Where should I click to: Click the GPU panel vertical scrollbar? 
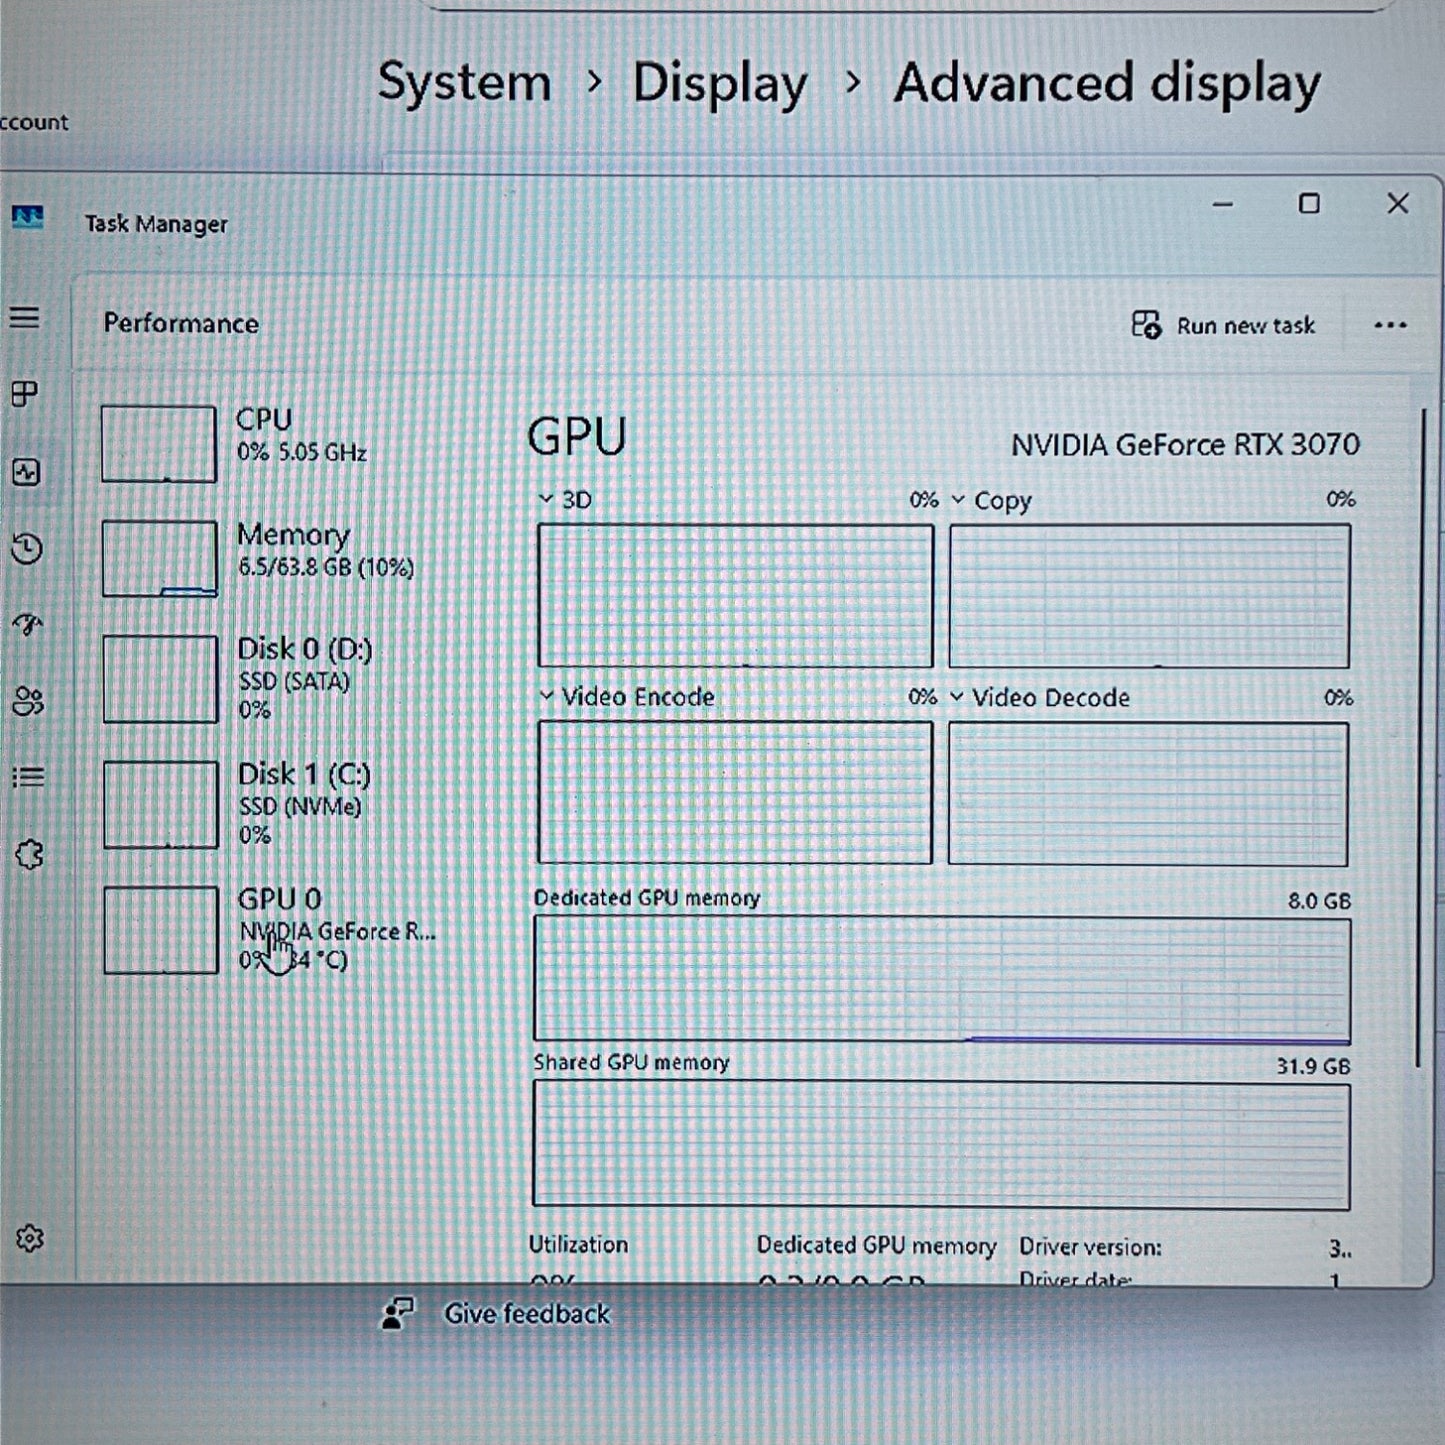[x=1420, y=738]
